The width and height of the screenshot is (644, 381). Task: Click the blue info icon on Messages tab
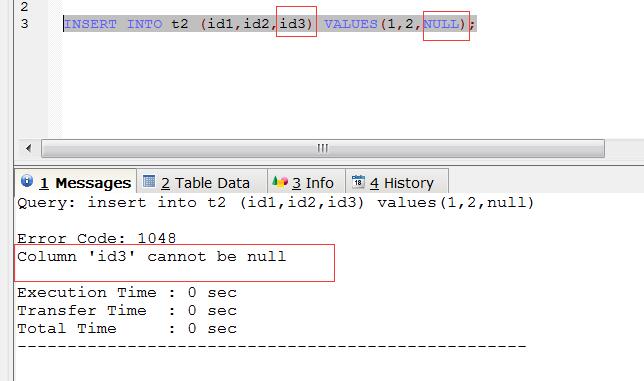(x=27, y=181)
